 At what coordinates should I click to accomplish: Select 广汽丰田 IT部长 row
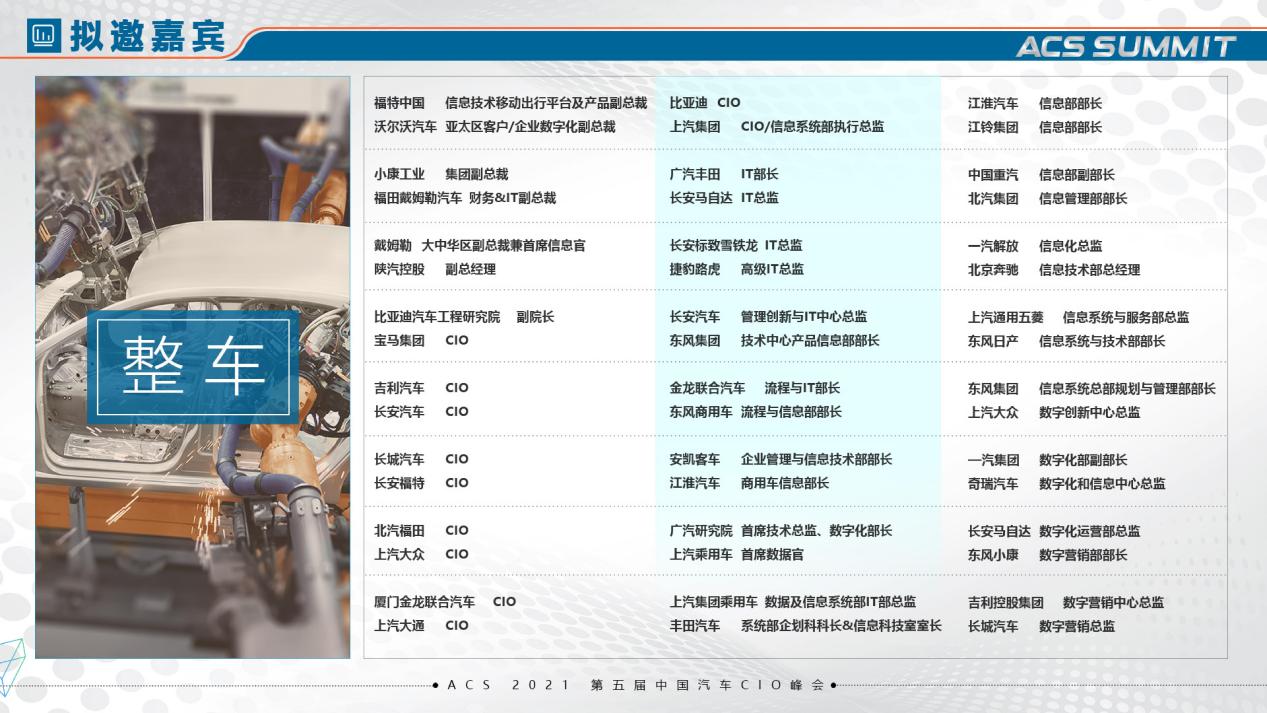[x=724, y=174]
